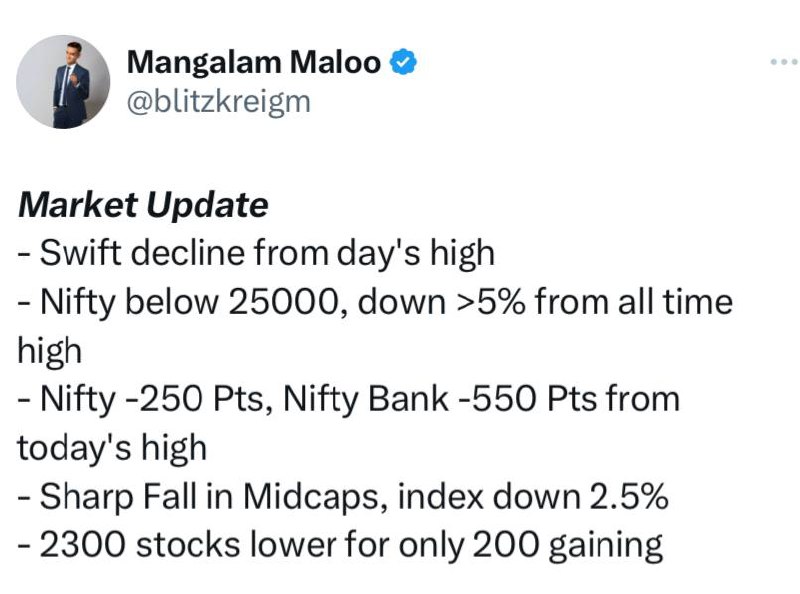Select the lone word "high" after "all time"
Screen dimensions: 800x594
49,351
